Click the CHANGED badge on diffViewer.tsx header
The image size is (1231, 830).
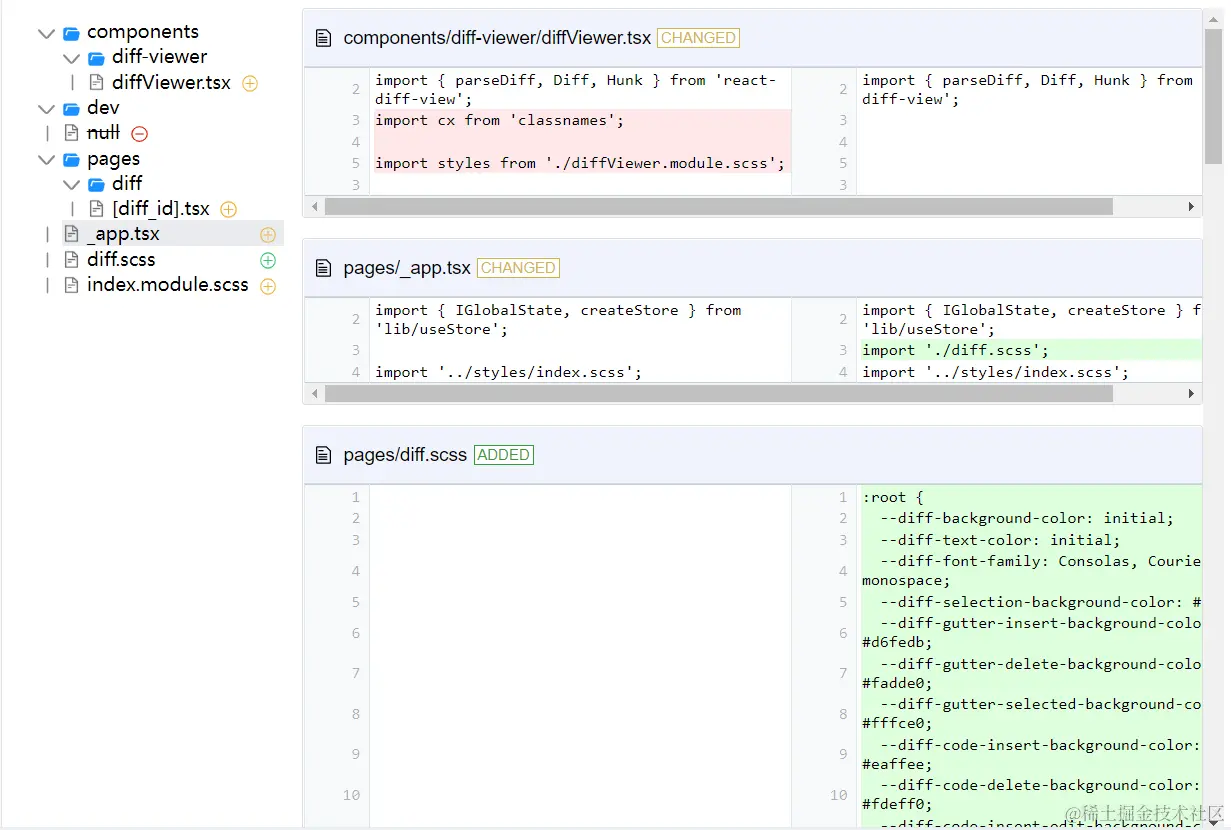click(x=698, y=38)
